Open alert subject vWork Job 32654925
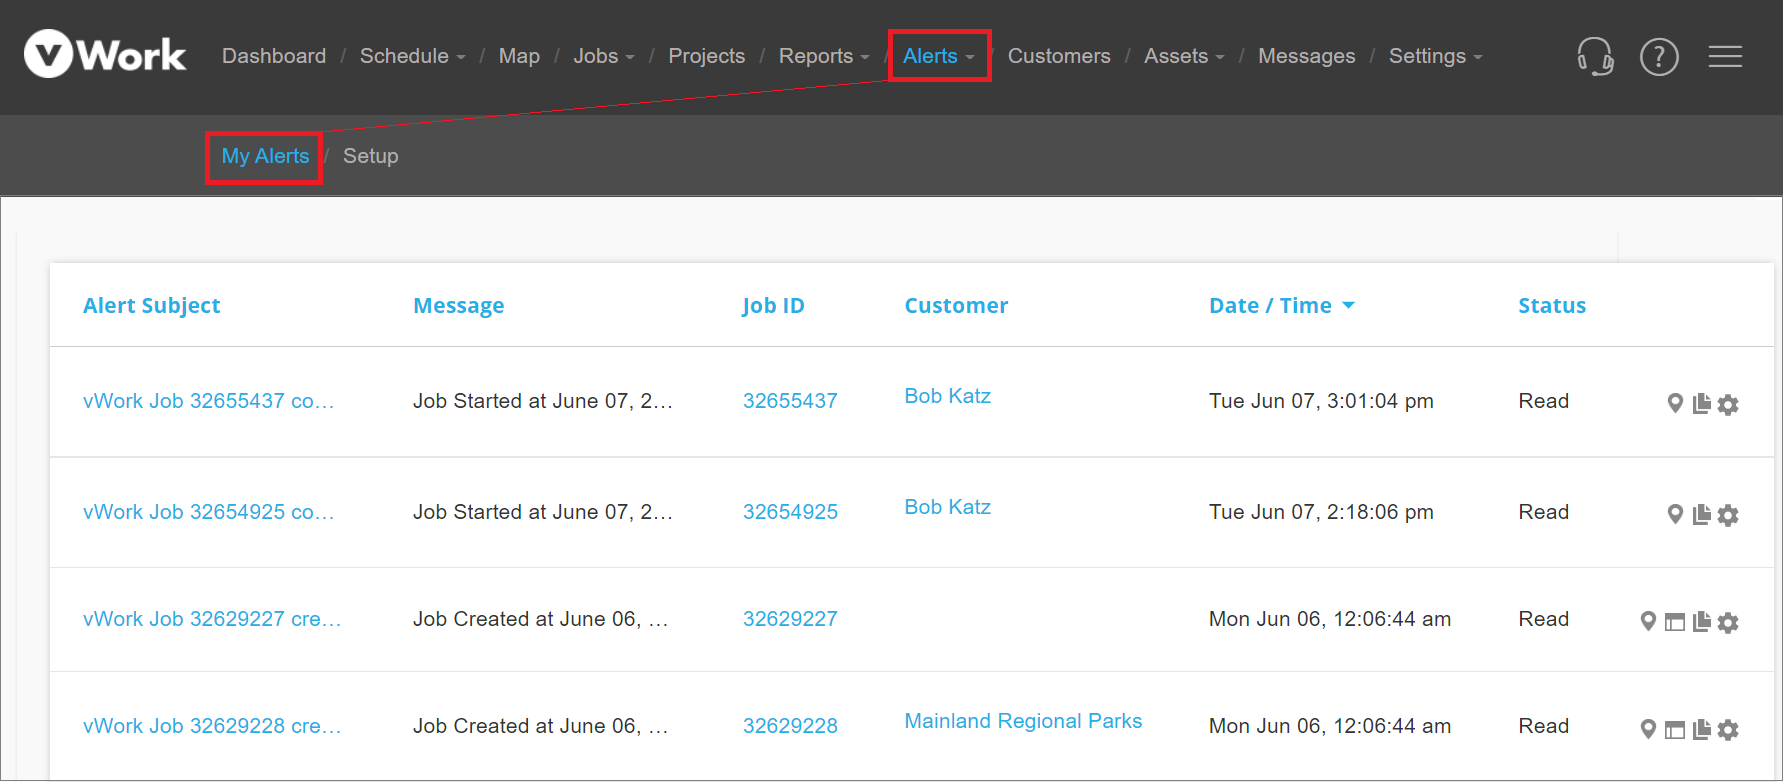The image size is (1783, 782). point(209,512)
